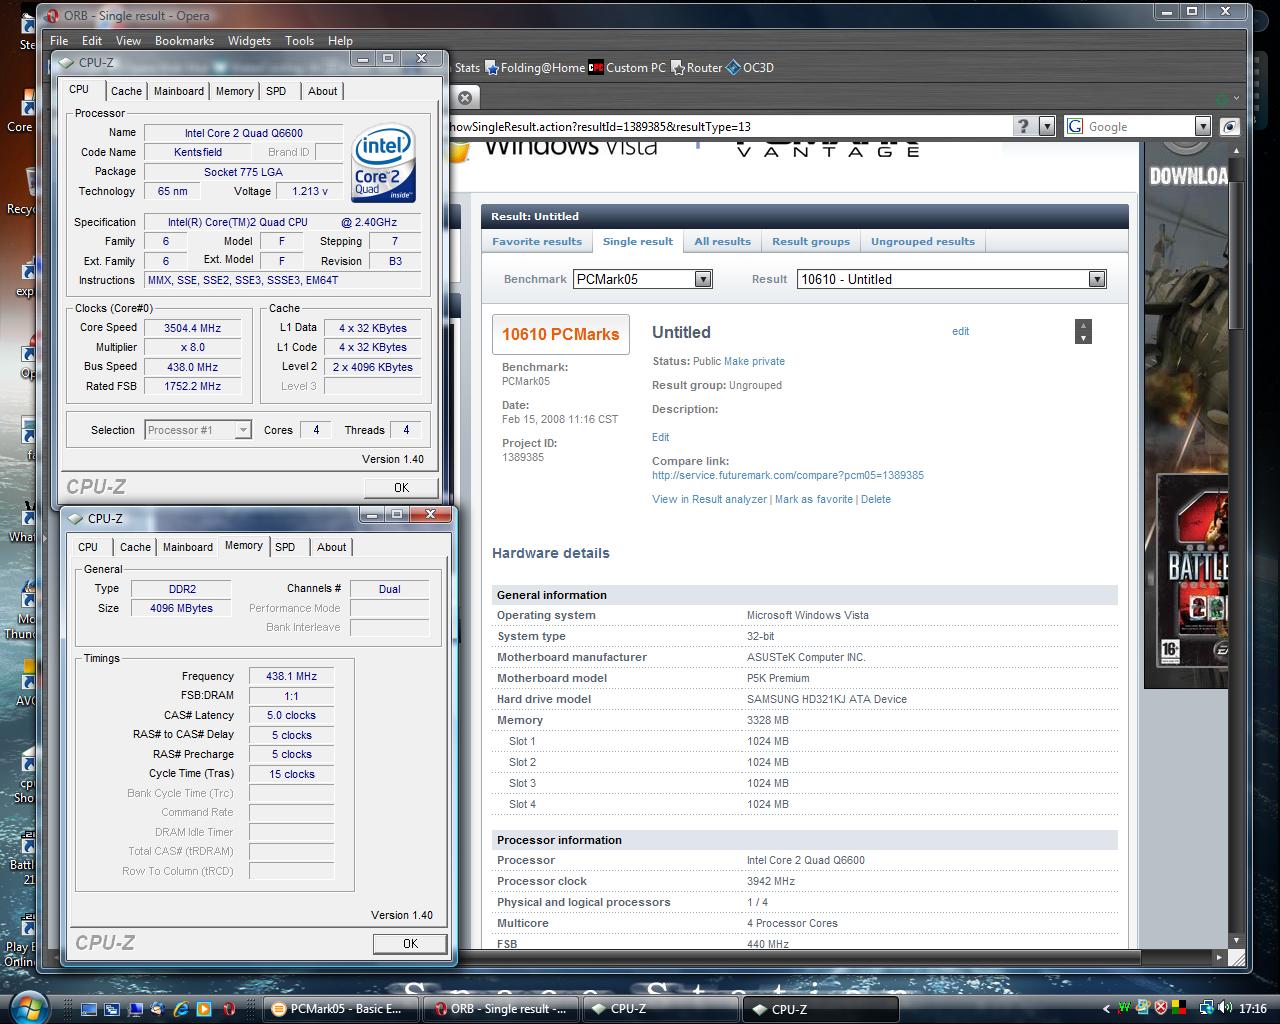
Task: Open the File menu in Opera
Action: pyautogui.click(x=59, y=41)
